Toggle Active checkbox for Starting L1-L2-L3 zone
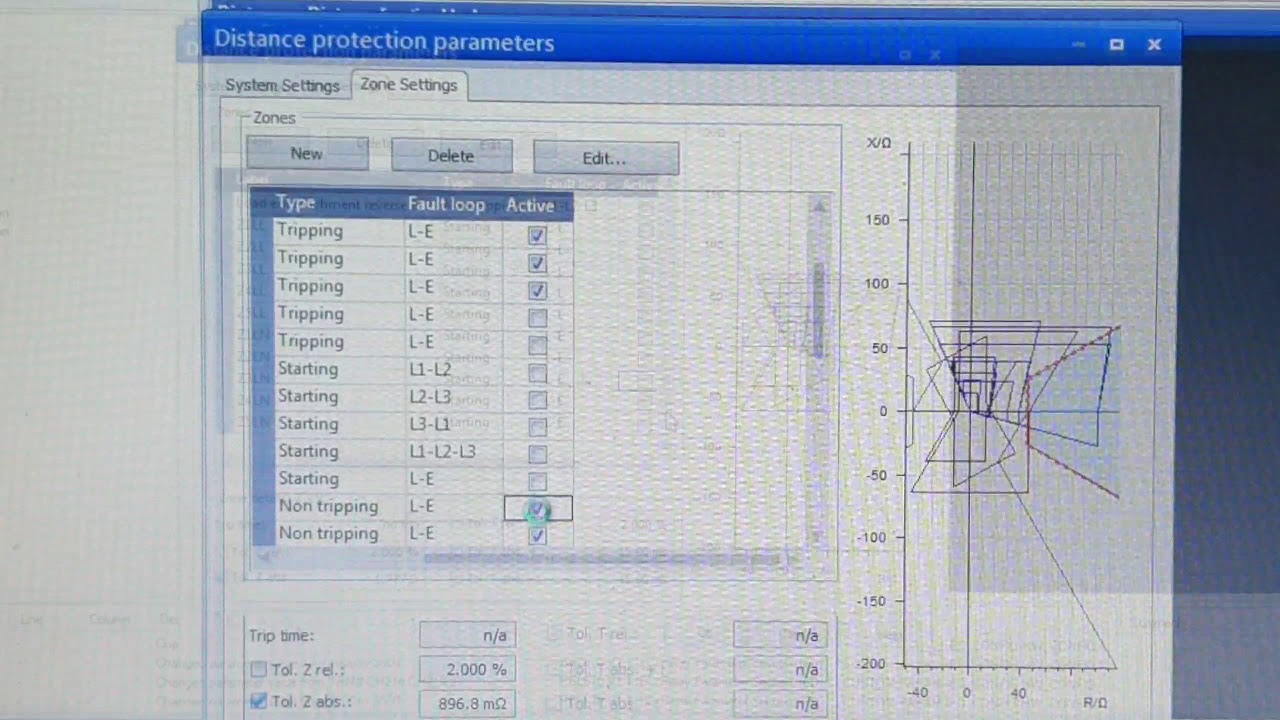Image resolution: width=1280 pixels, height=720 pixels. tap(538, 455)
